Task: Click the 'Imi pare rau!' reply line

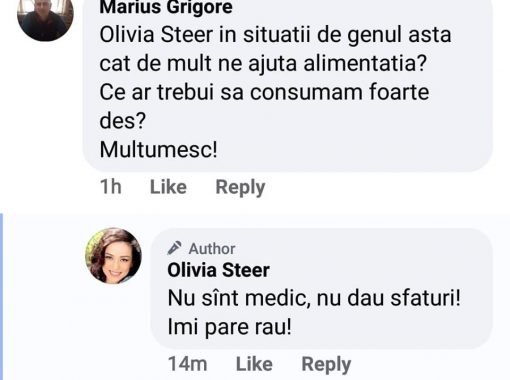Action: click(x=230, y=327)
